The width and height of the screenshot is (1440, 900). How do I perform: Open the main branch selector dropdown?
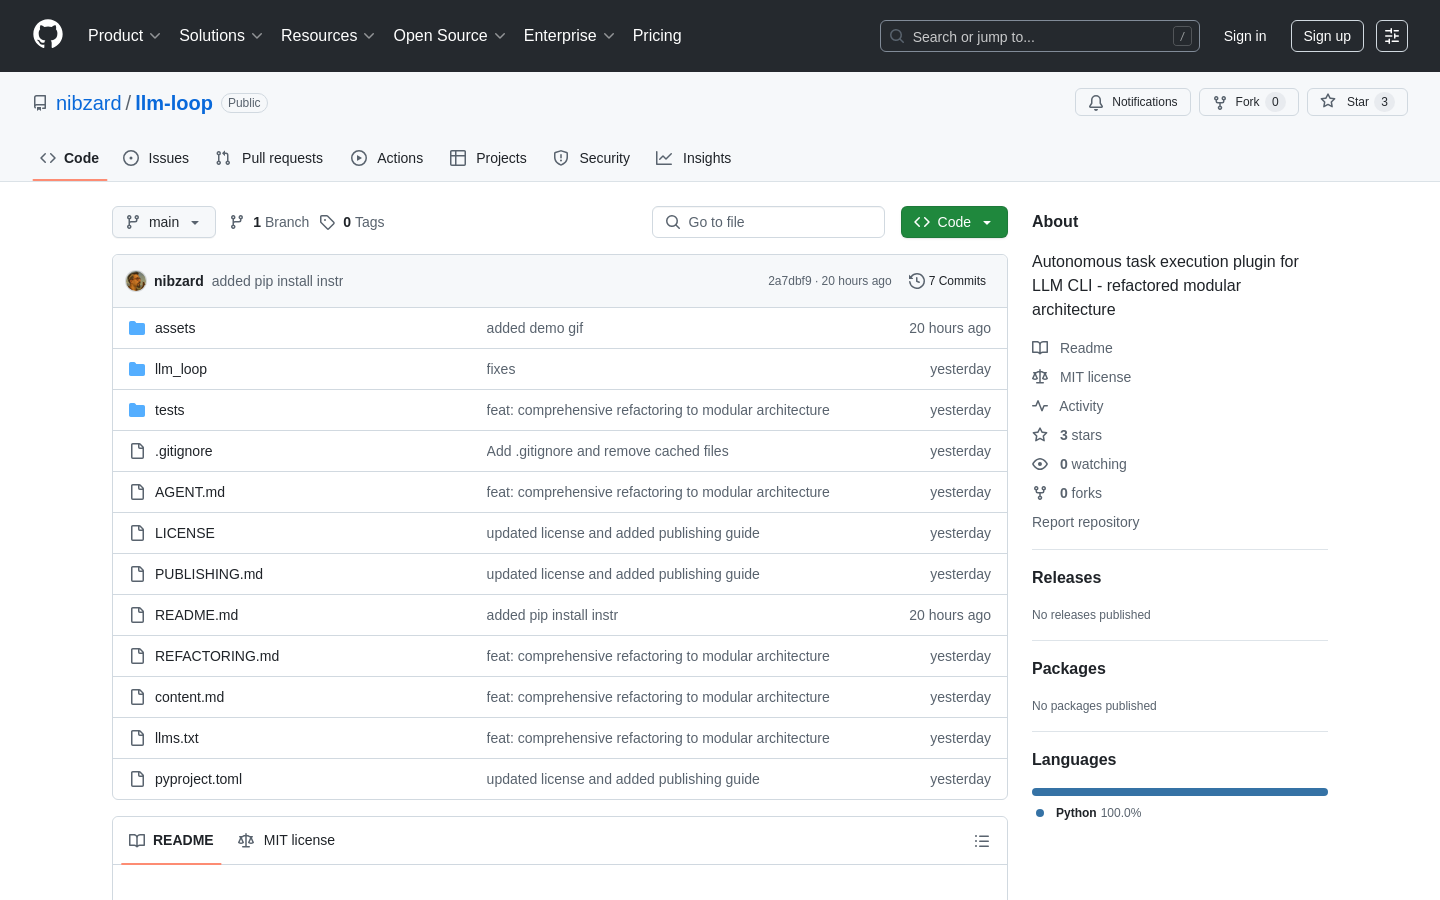point(164,222)
